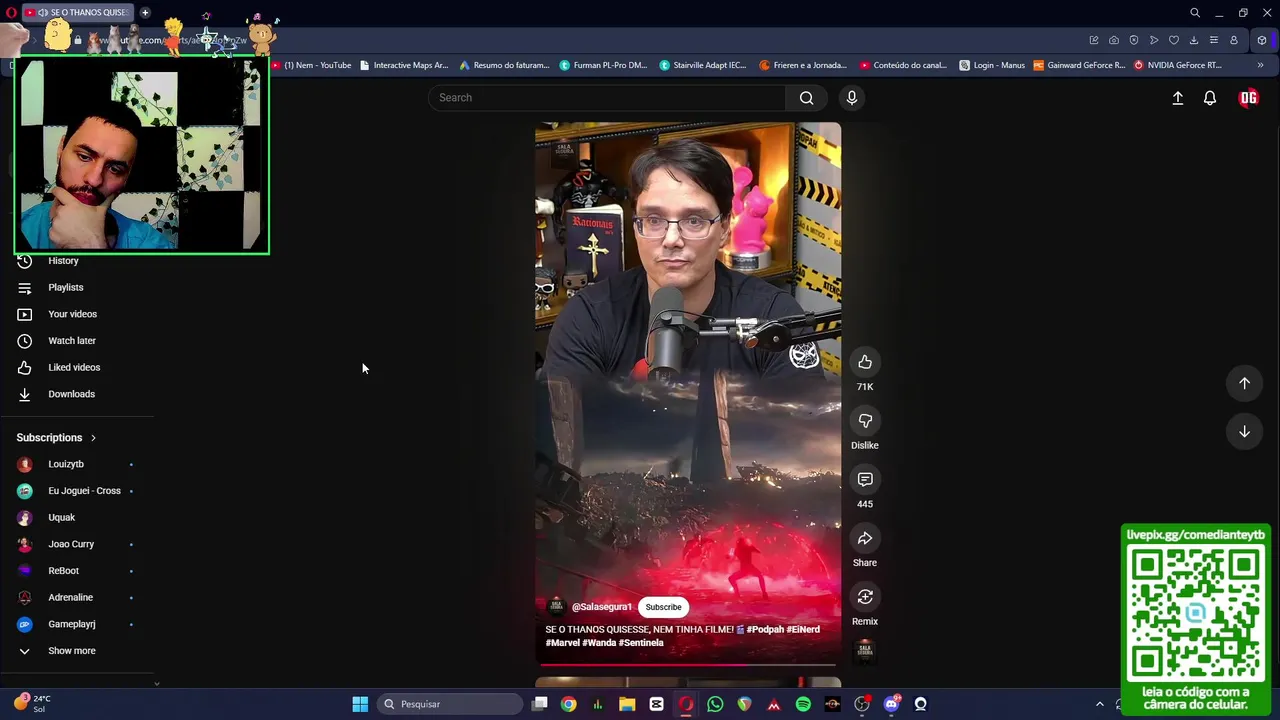Open Discord from the taskbar
This screenshot has height=720, width=1280.
891,704
